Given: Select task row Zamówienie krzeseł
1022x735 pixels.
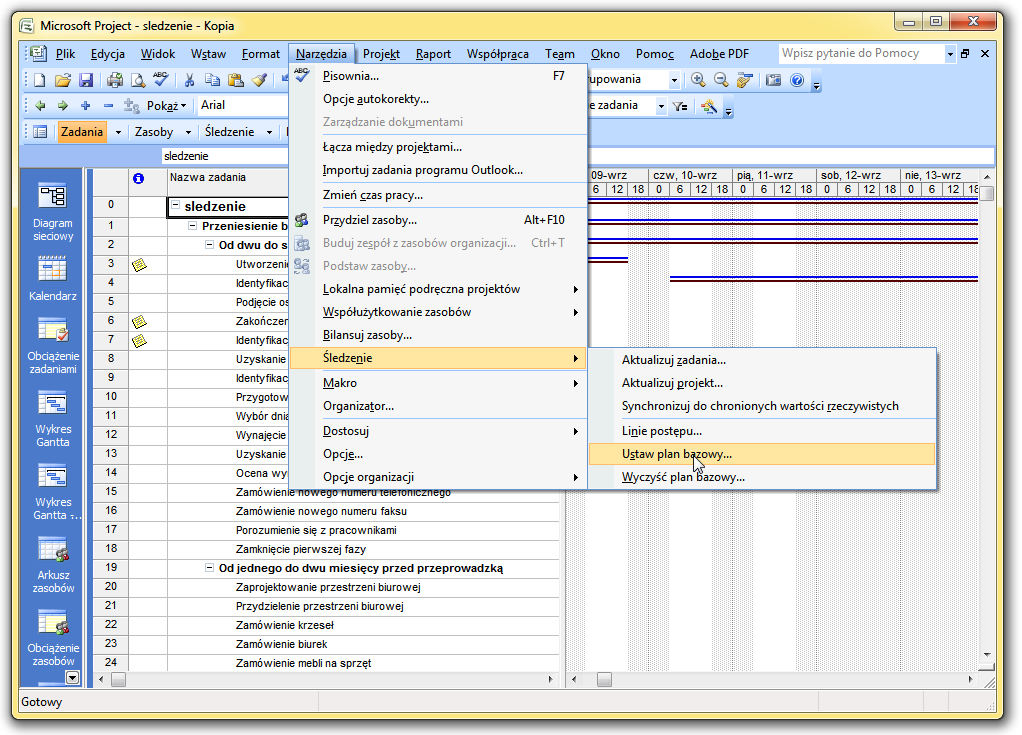Looking at the screenshot, I should point(364,625).
